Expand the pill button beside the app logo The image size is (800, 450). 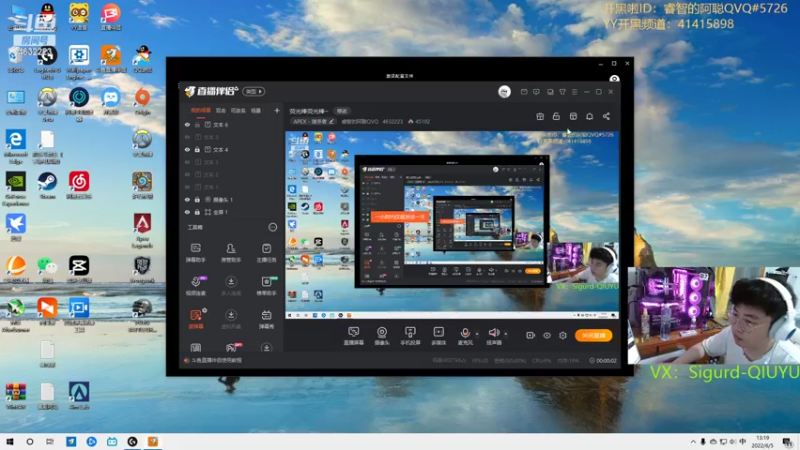(x=254, y=91)
